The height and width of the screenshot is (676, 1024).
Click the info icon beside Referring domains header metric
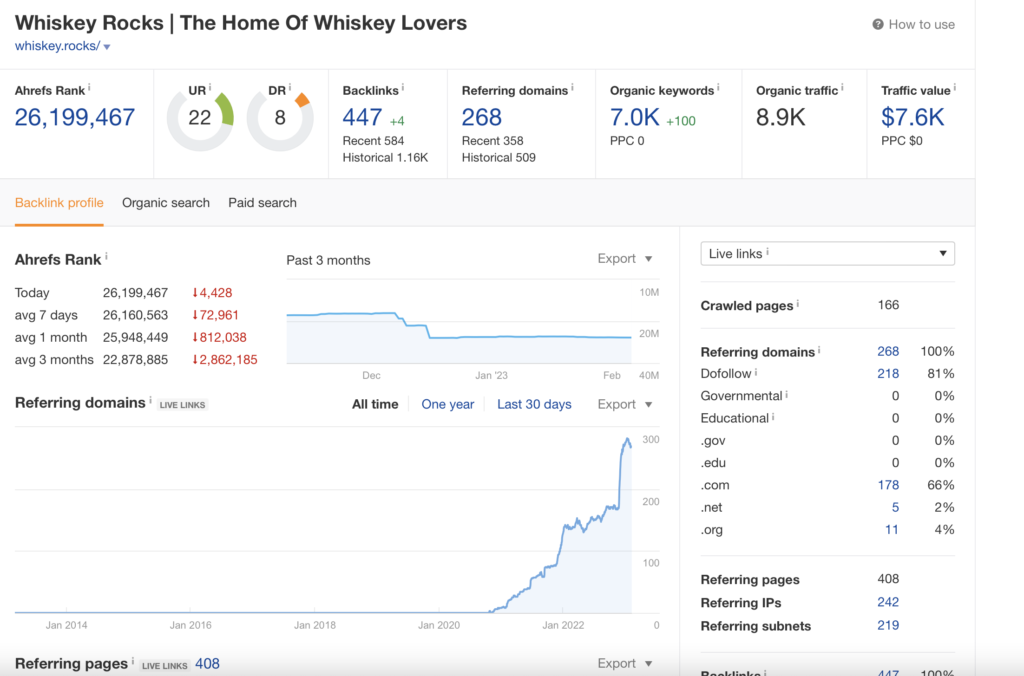(572, 87)
